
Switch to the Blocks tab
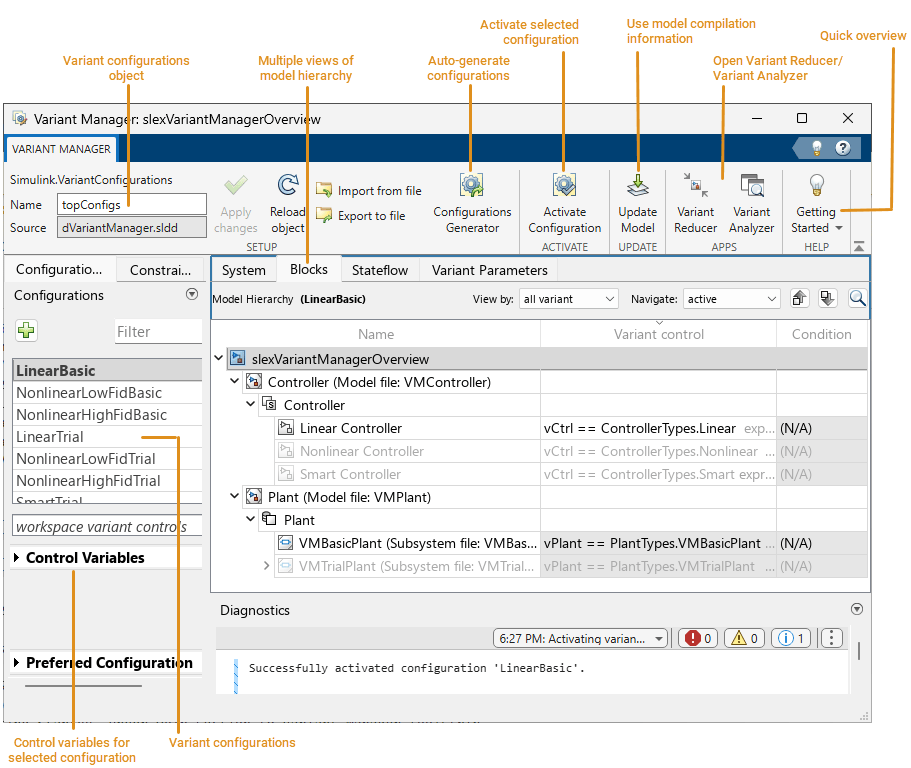pos(309,269)
